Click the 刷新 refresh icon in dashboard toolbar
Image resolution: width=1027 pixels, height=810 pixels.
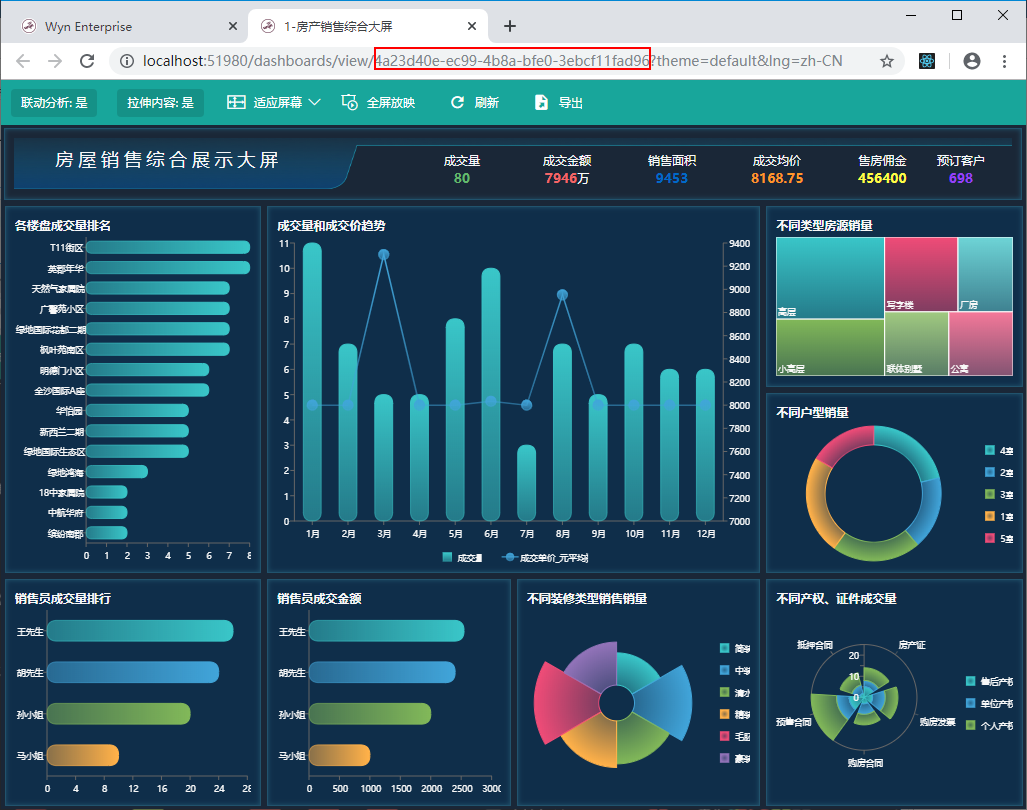click(458, 102)
